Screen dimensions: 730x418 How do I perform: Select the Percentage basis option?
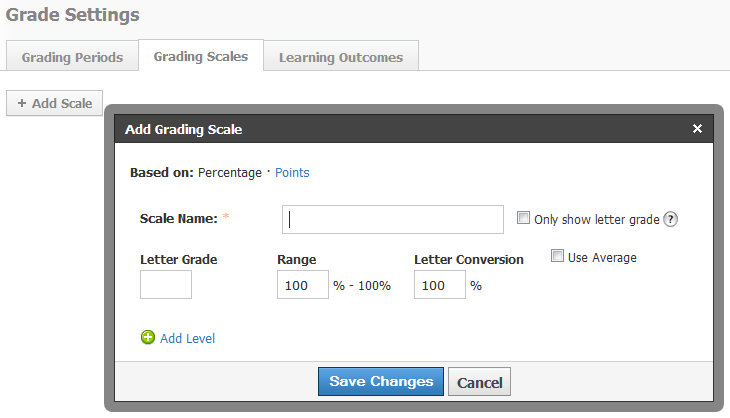coord(230,172)
